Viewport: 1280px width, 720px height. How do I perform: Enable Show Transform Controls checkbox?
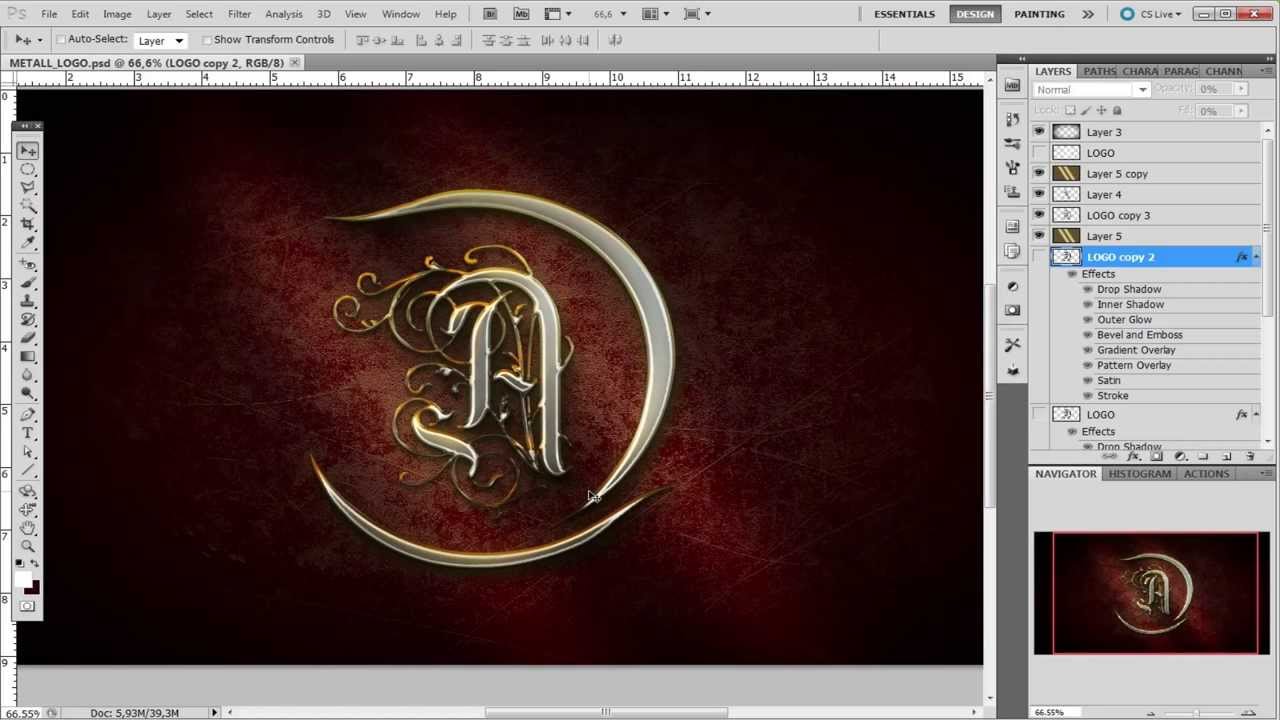click(207, 40)
